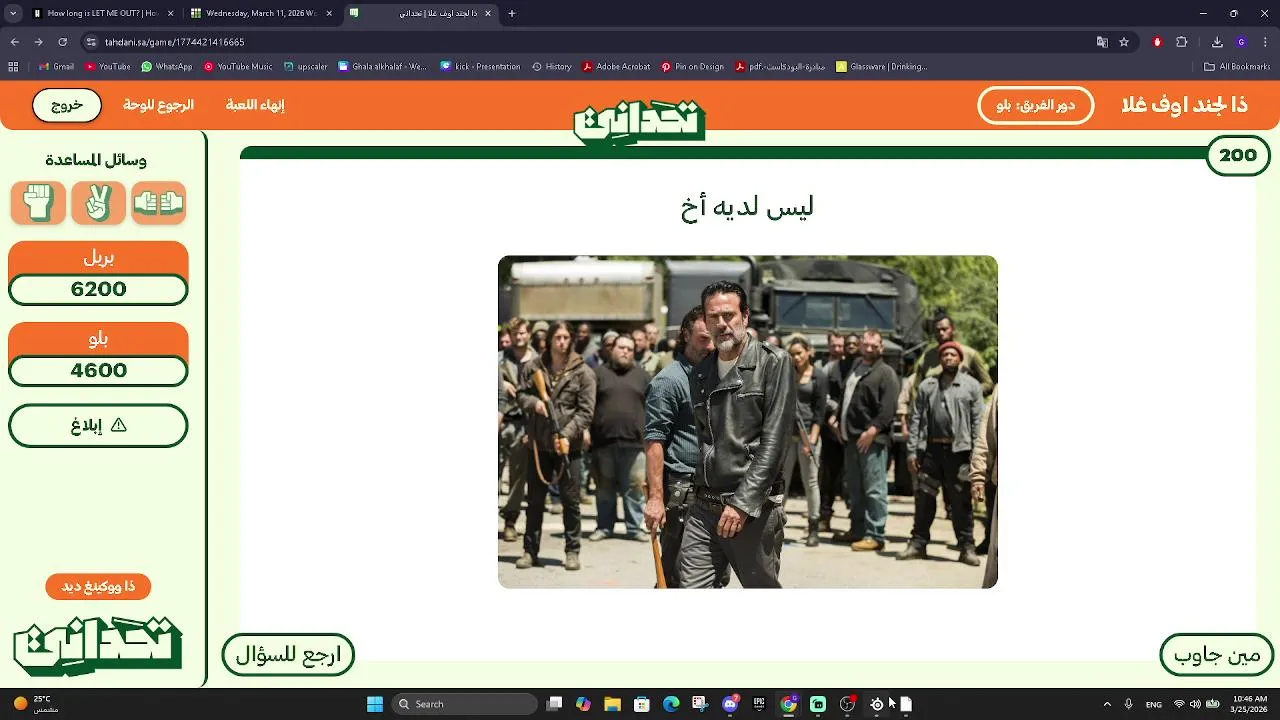Click team بريل score 6200
Screen dimensions: 1280x720
click(x=98, y=290)
